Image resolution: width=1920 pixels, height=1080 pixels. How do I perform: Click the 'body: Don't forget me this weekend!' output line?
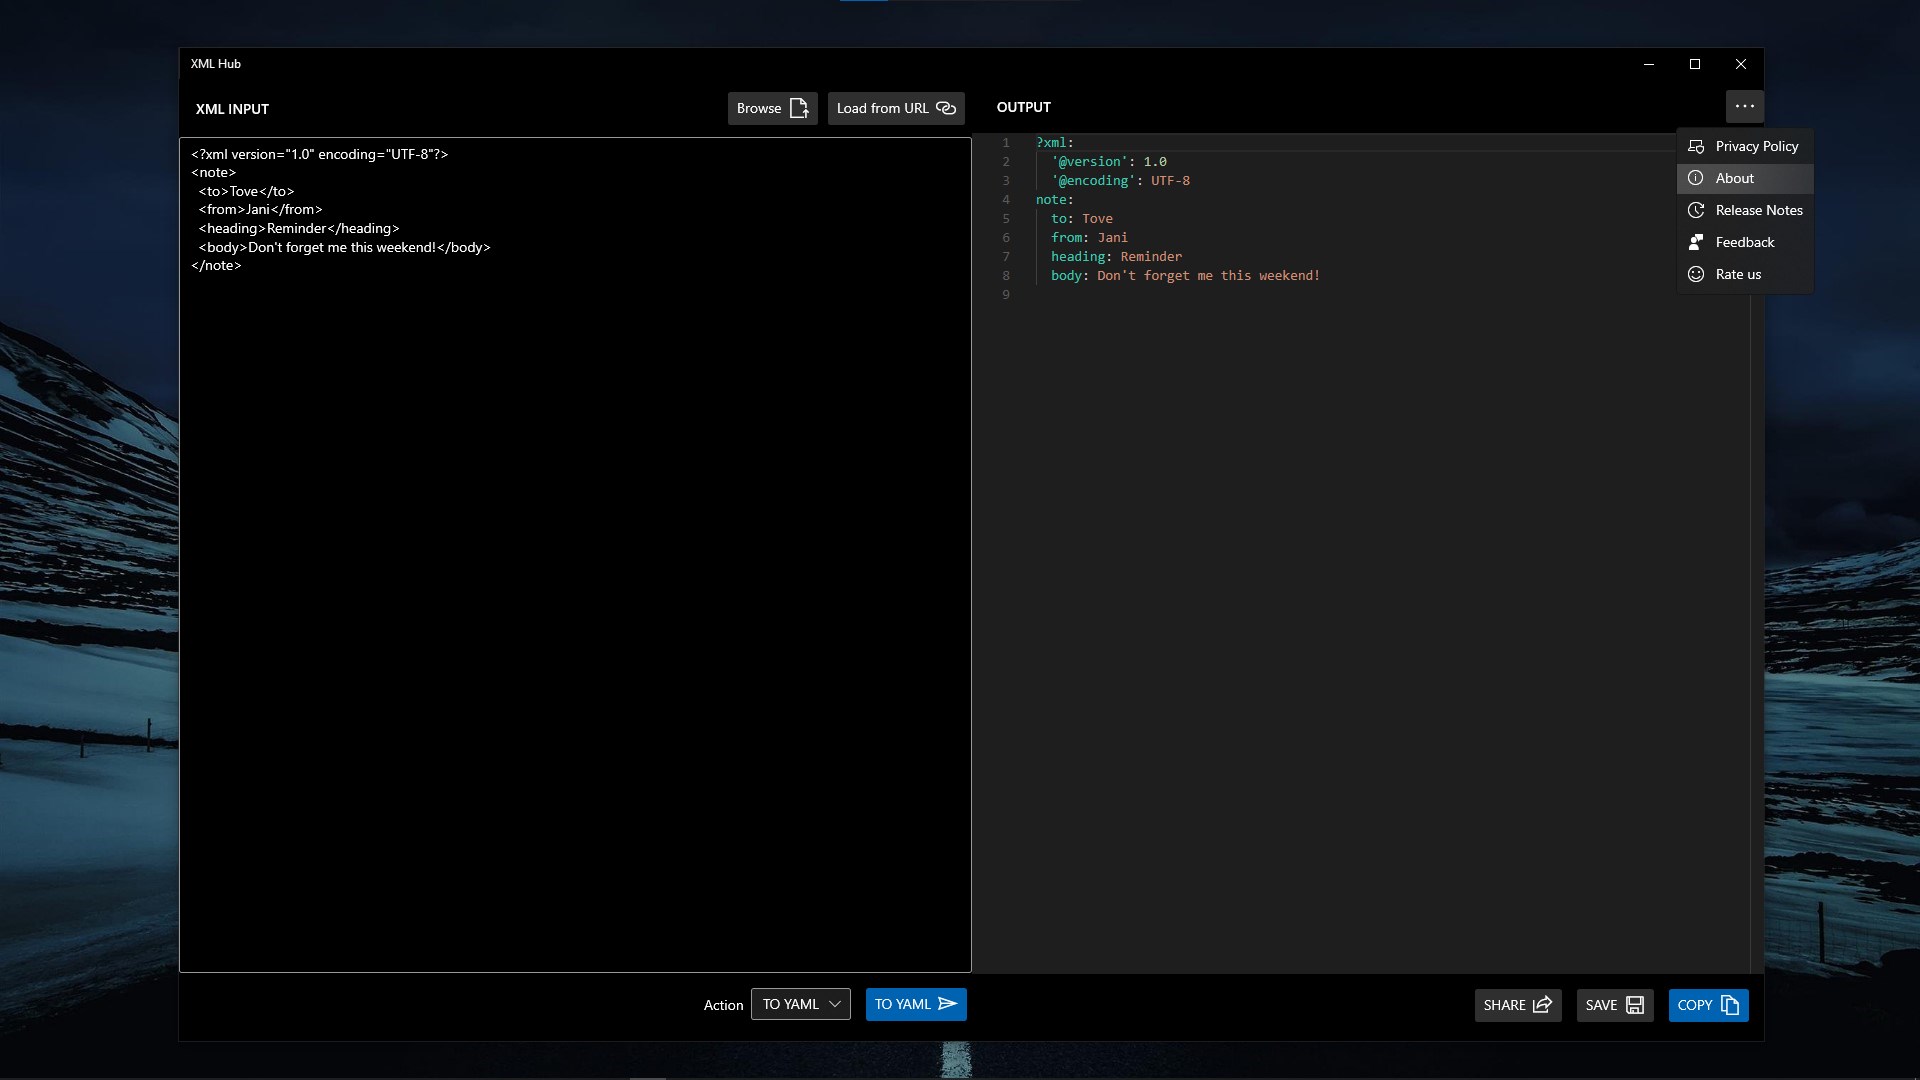[x=1185, y=275]
